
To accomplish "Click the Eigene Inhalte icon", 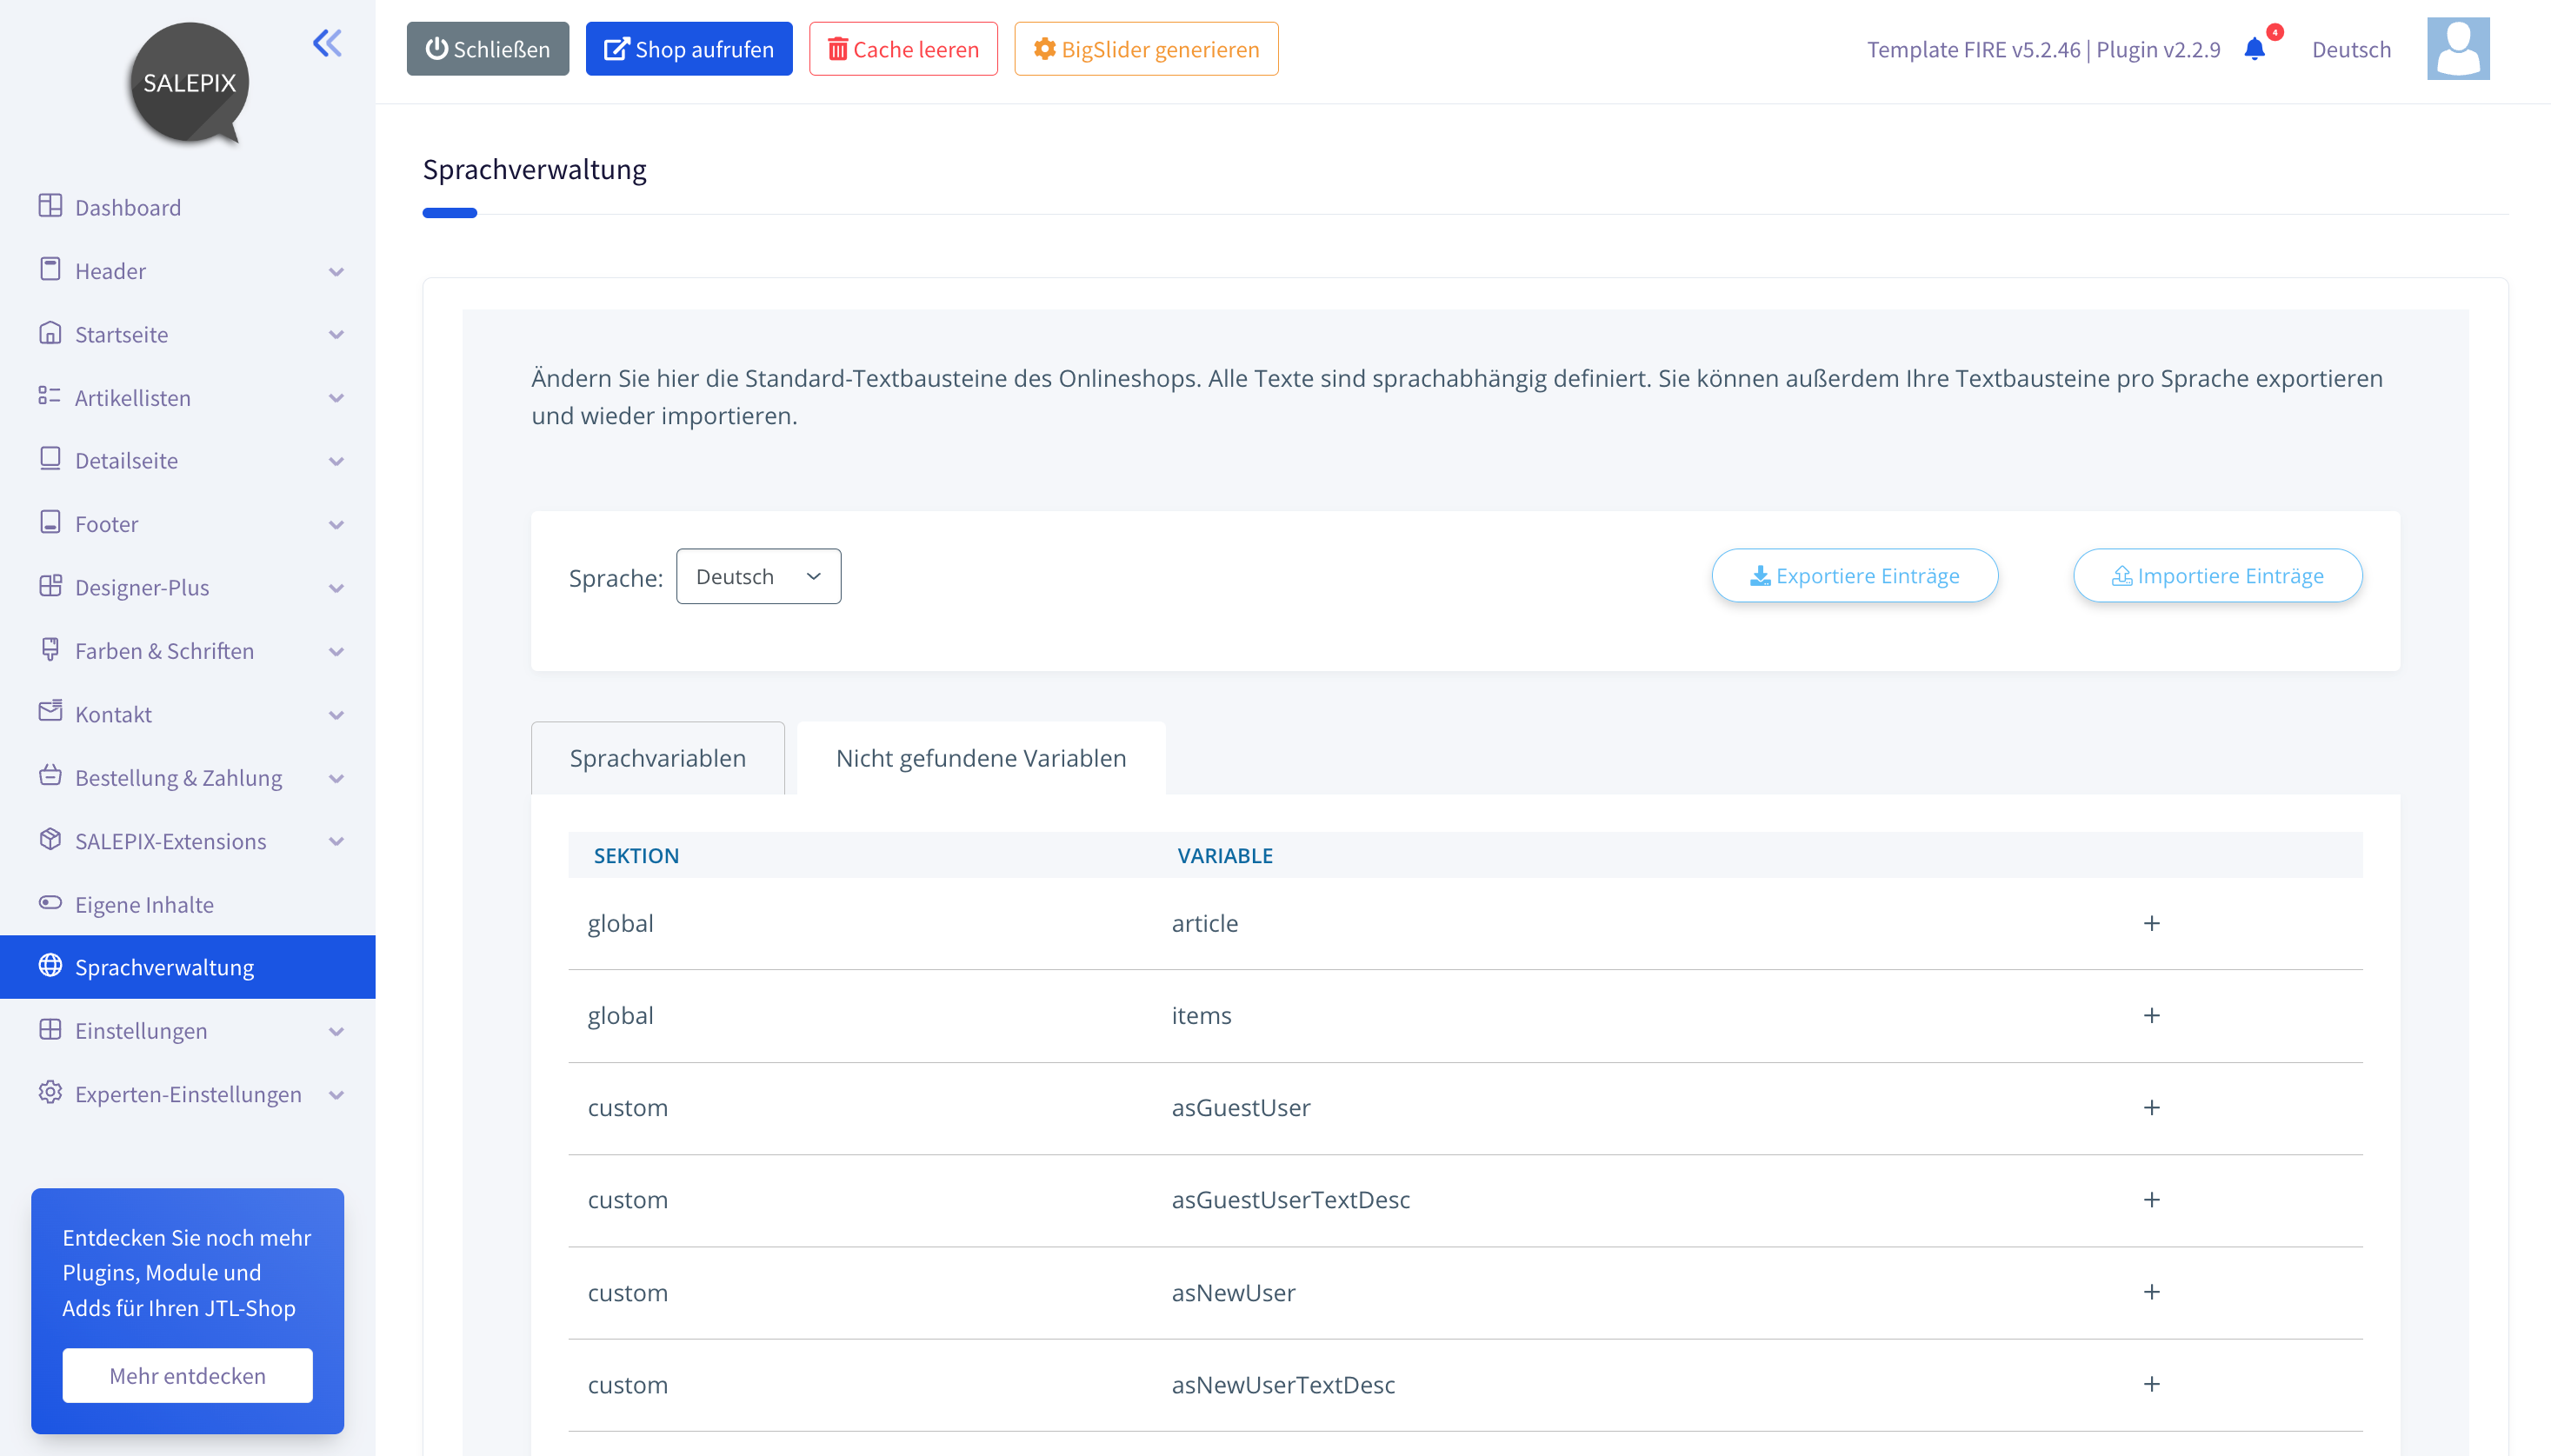I will click(50, 903).
